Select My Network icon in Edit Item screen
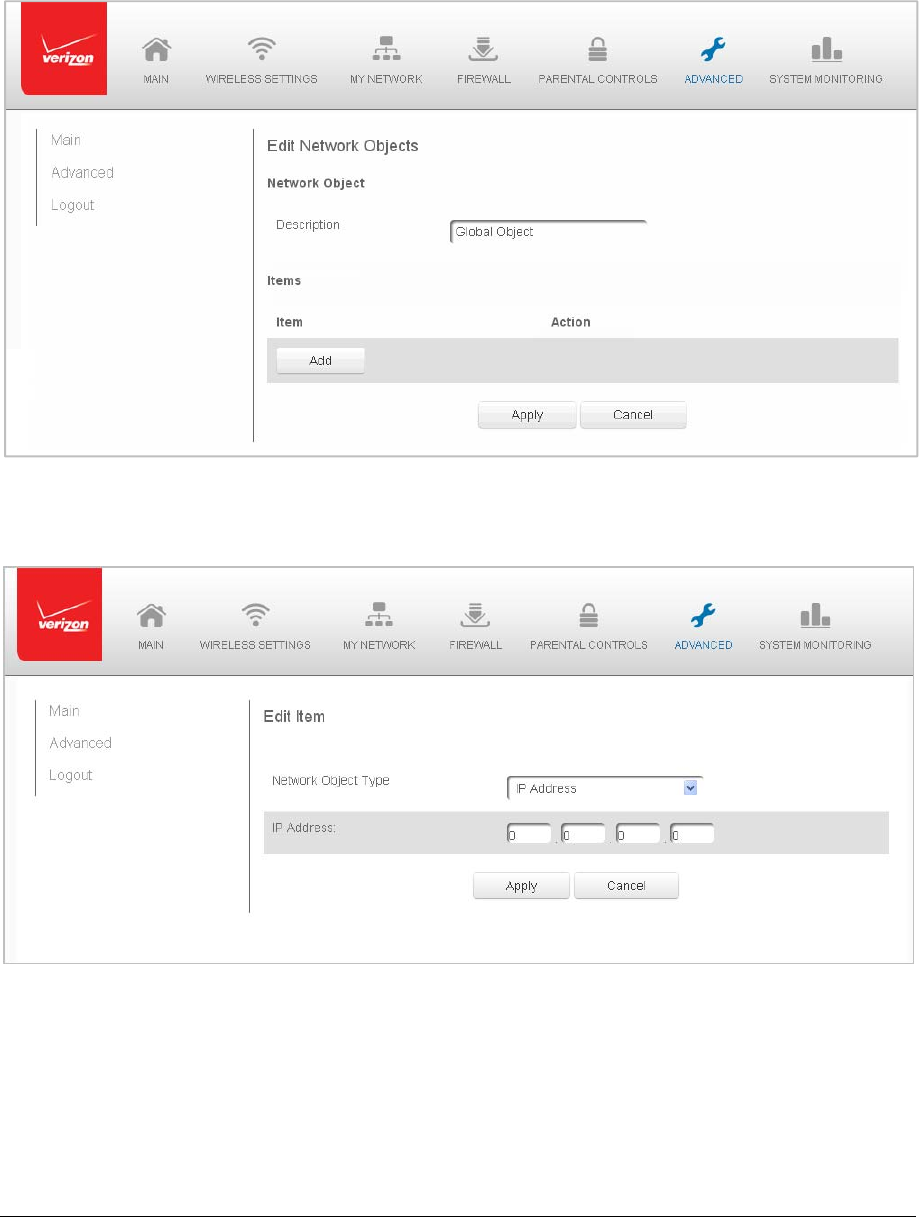Viewport: 919px width, 1217px height. pos(379,615)
